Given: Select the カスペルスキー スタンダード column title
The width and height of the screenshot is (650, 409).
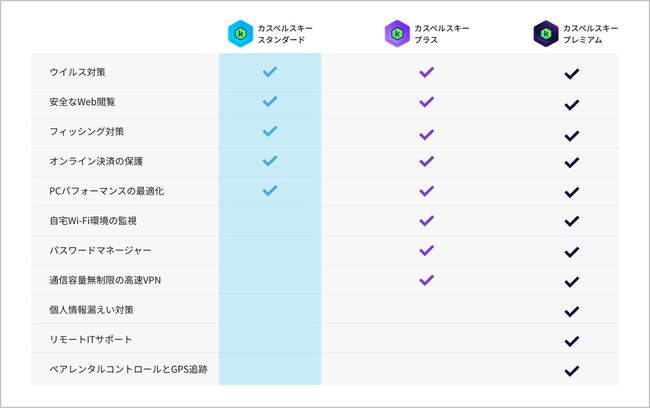Looking at the screenshot, I should 285,33.
